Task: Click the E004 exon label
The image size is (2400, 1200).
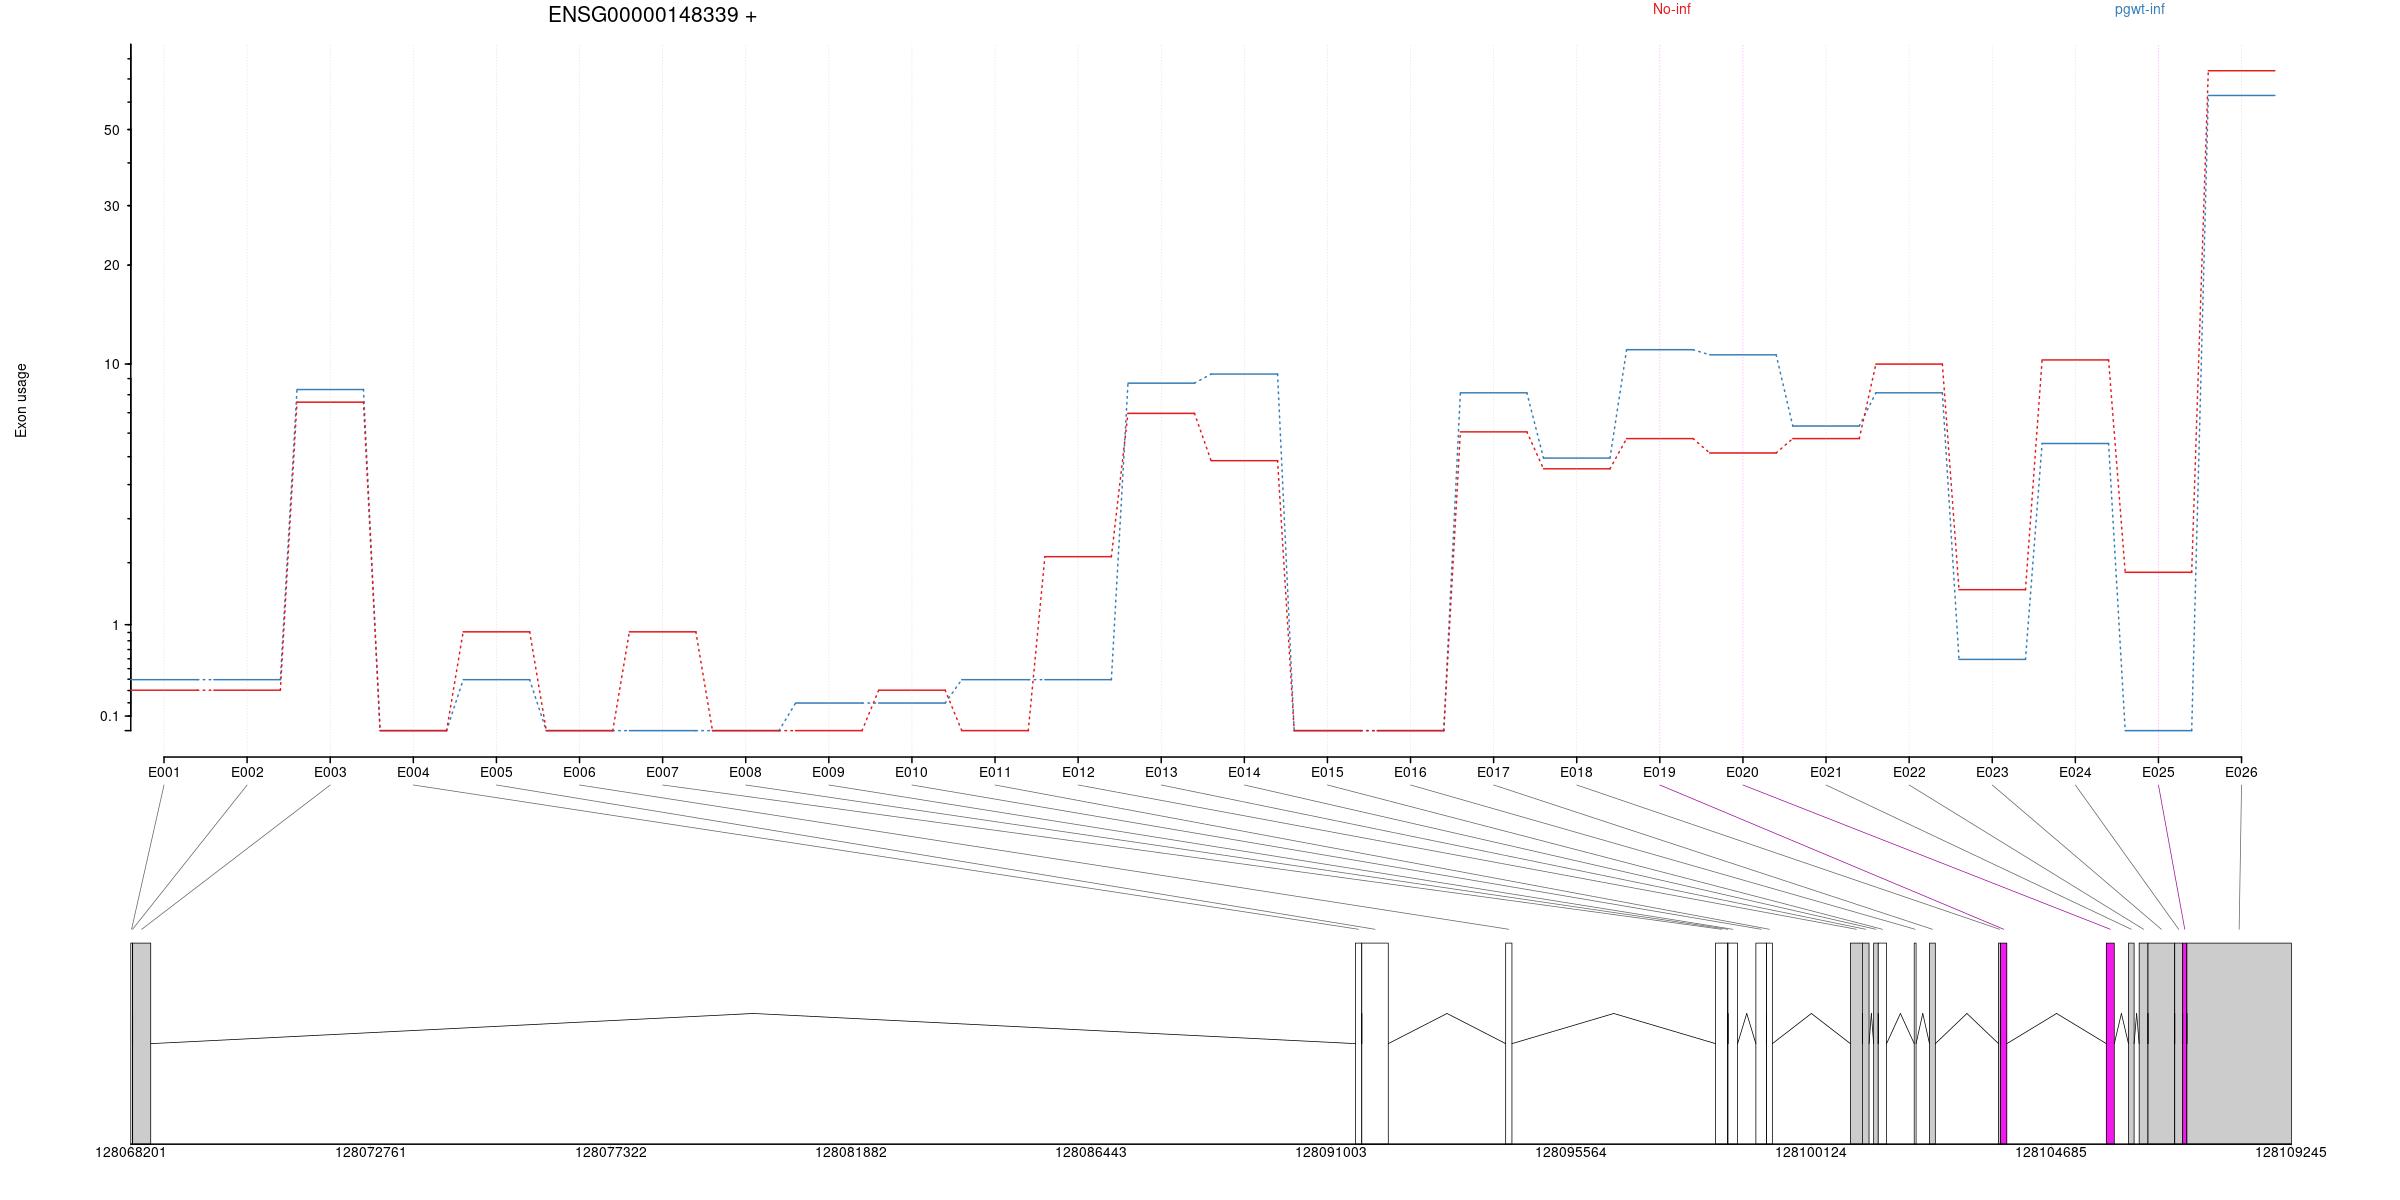Action: [x=413, y=772]
